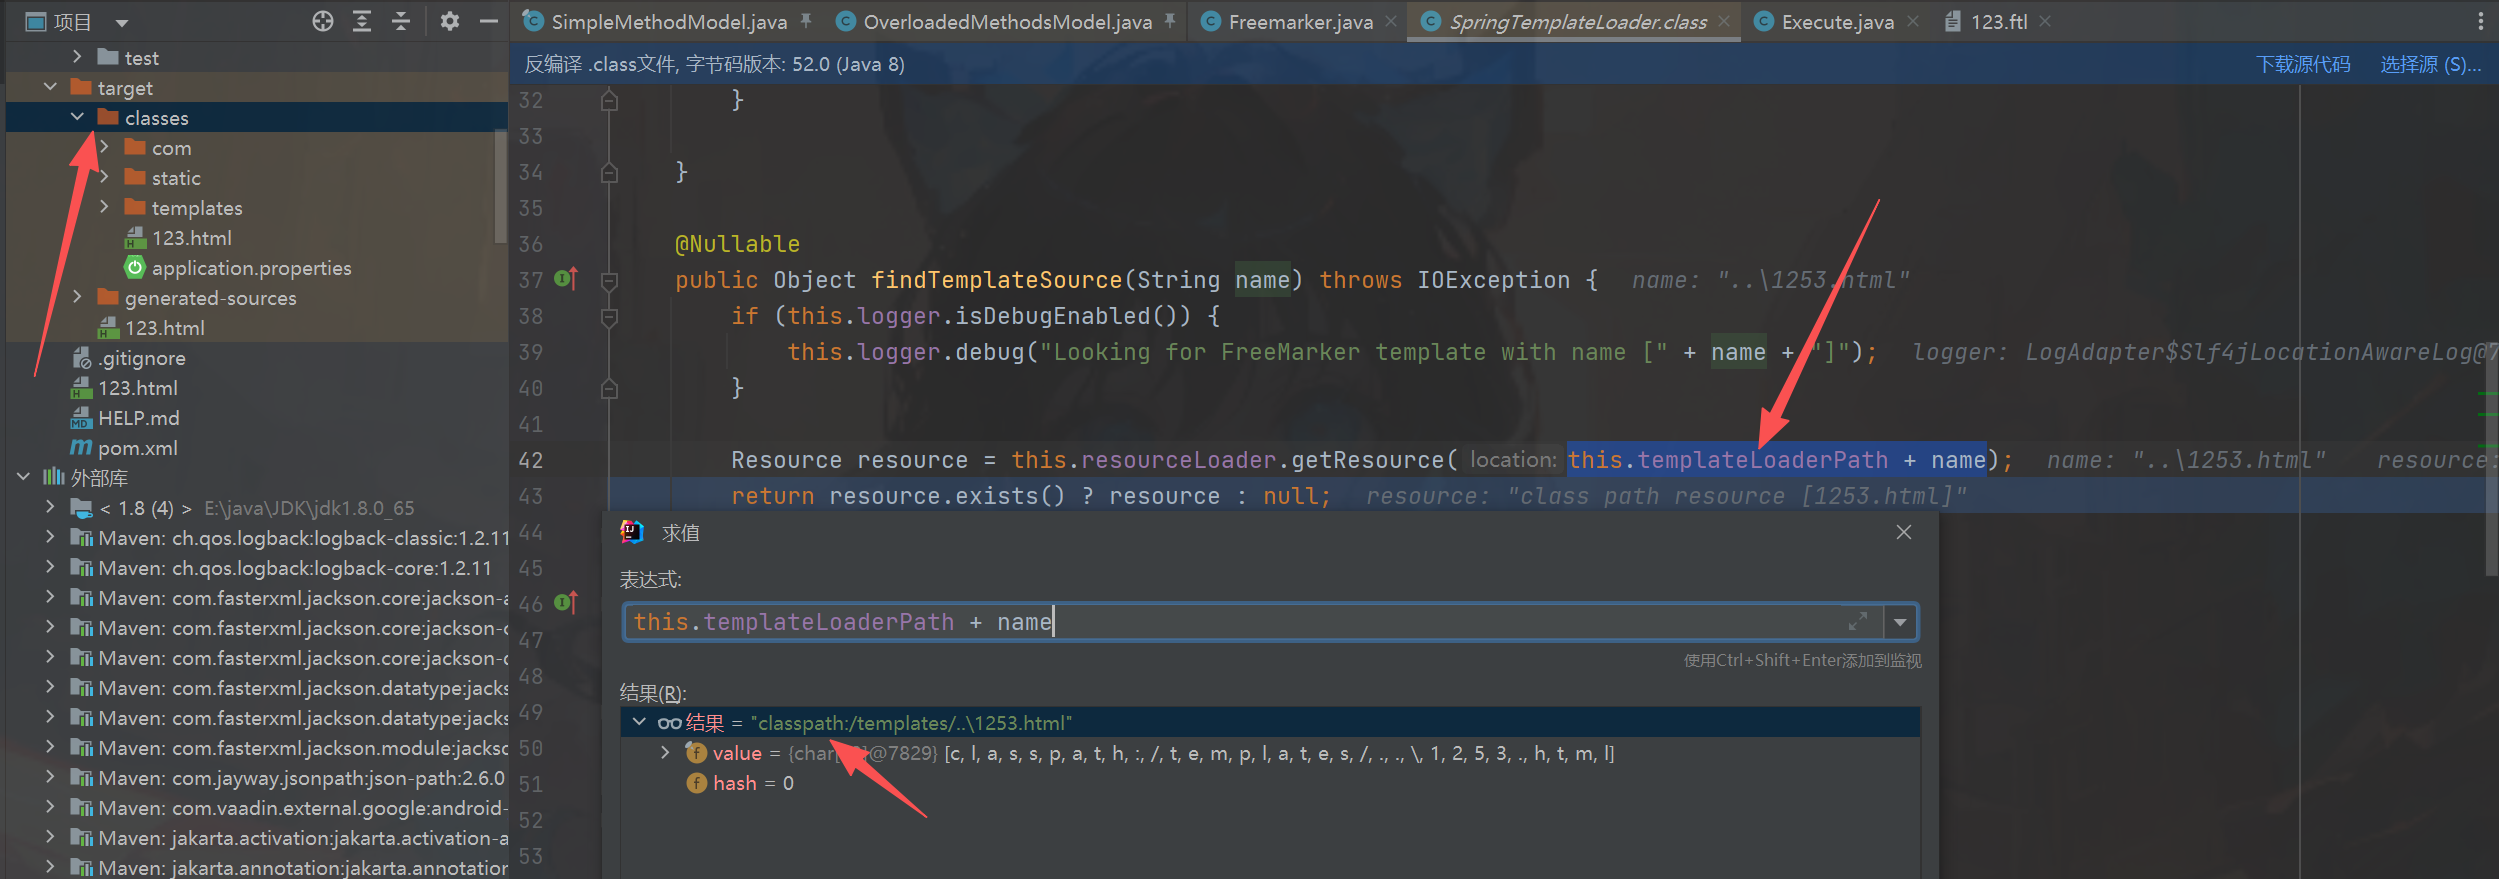The width and height of the screenshot is (2499, 879).
Task: Open the expression history dropdown
Action: (x=1900, y=622)
